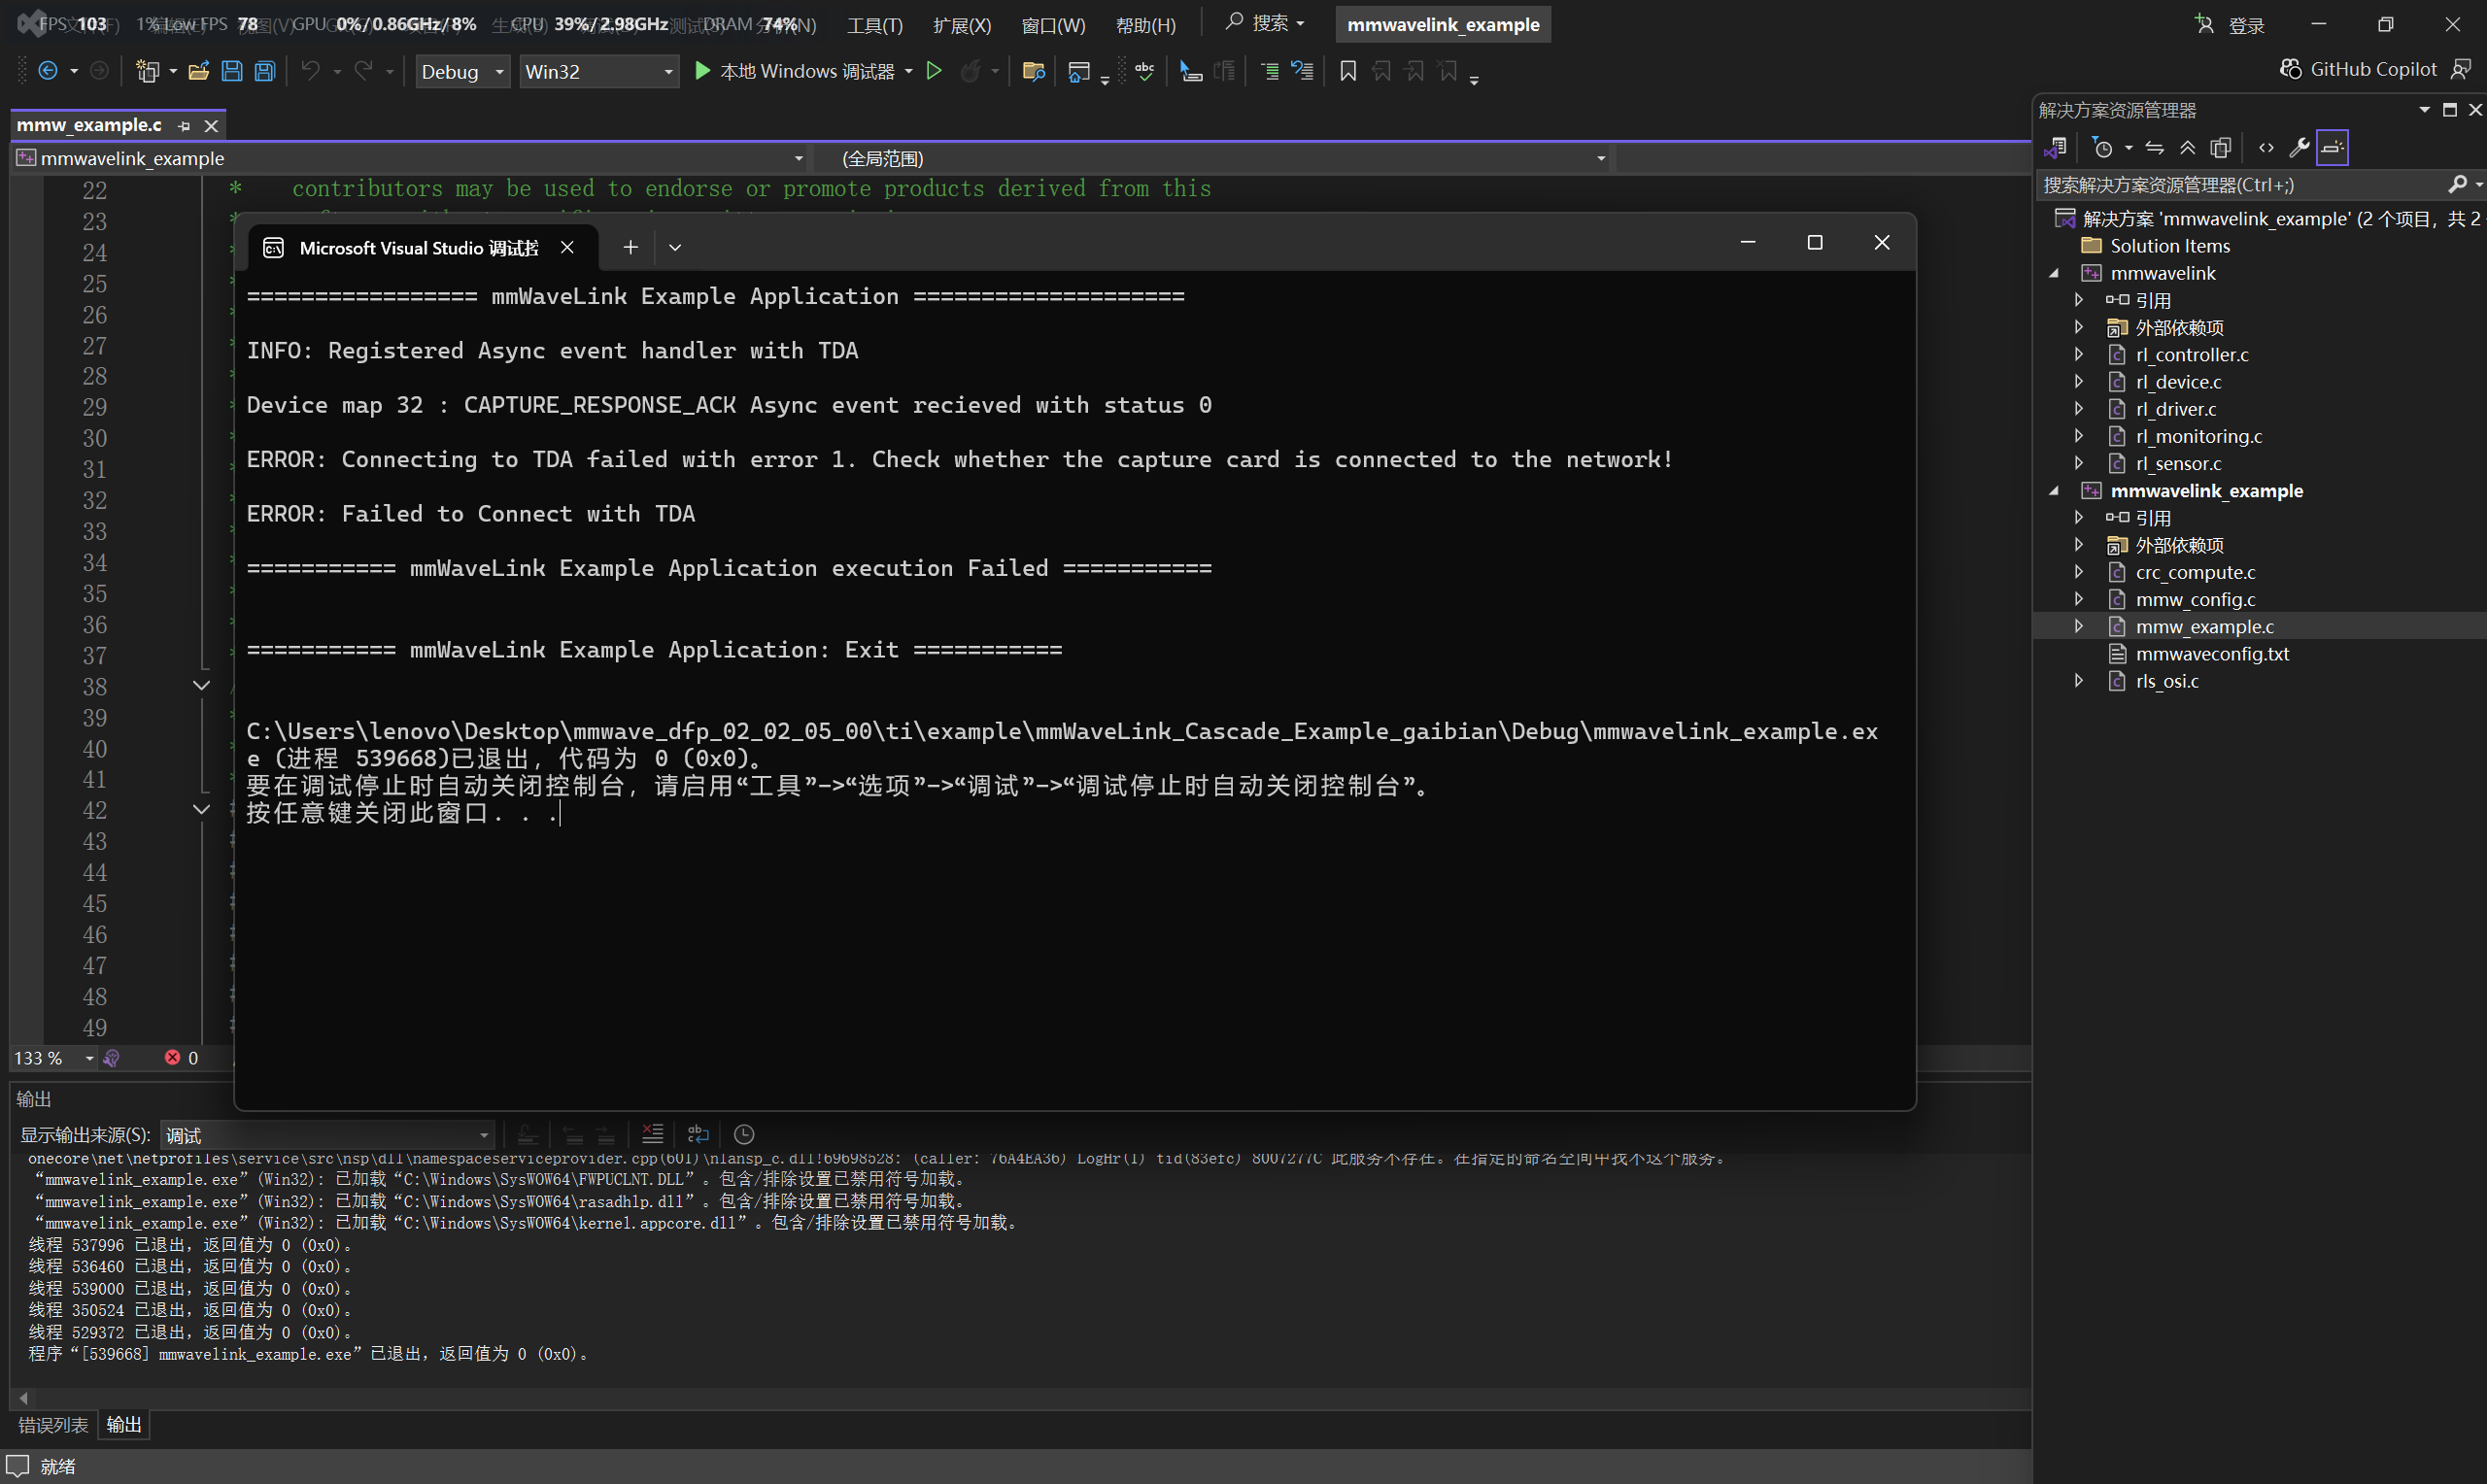Toggle the preview selected items icon
This screenshot has width=2487, height=1484.
pos(2332,148)
